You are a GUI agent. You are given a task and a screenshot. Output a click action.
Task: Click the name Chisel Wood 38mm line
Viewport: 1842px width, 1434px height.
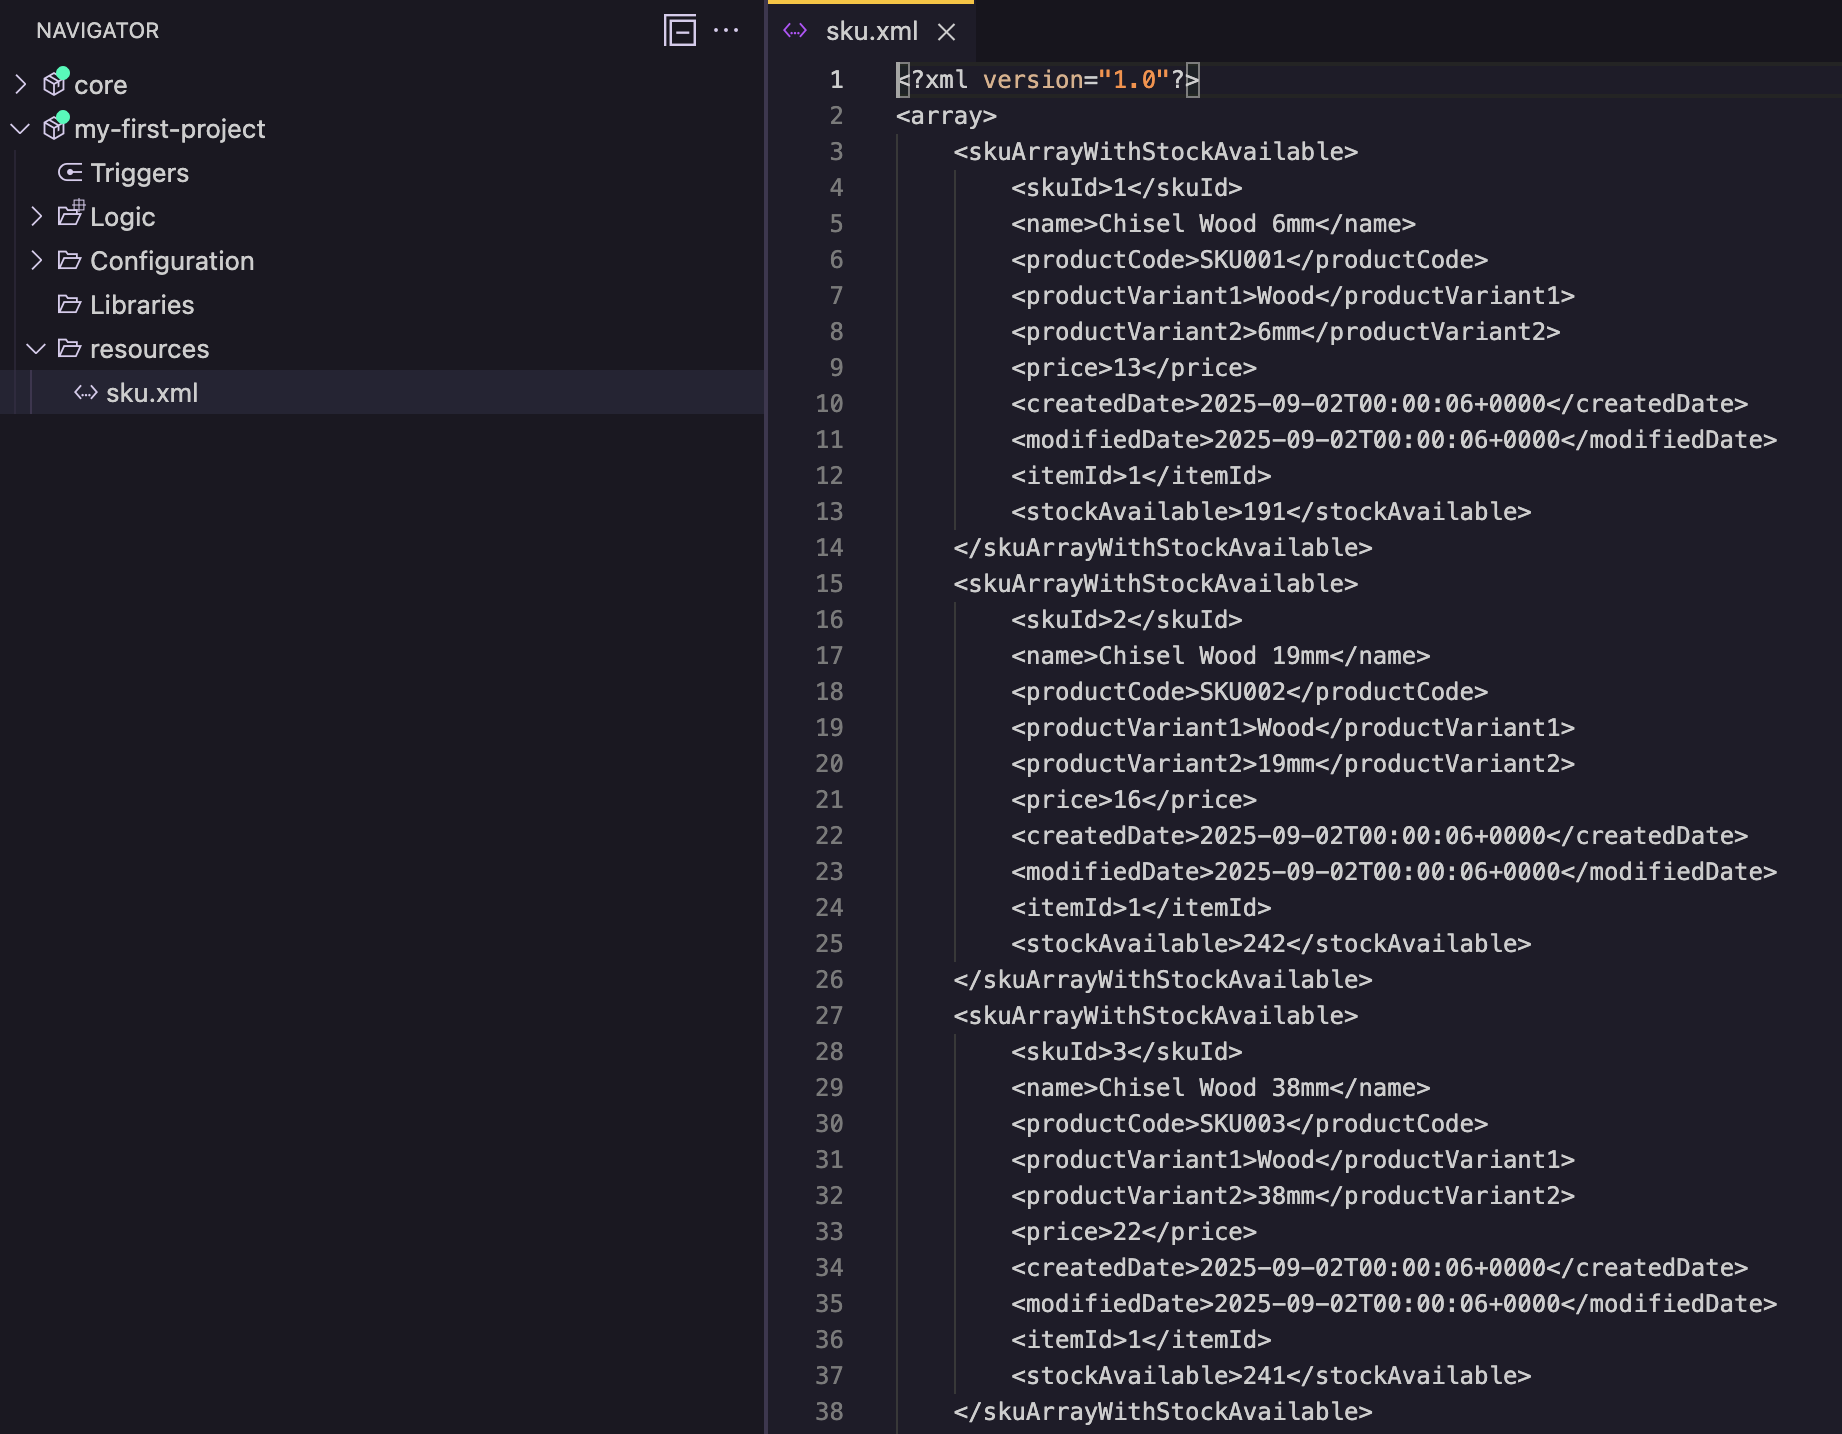[x=1220, y=1087]
